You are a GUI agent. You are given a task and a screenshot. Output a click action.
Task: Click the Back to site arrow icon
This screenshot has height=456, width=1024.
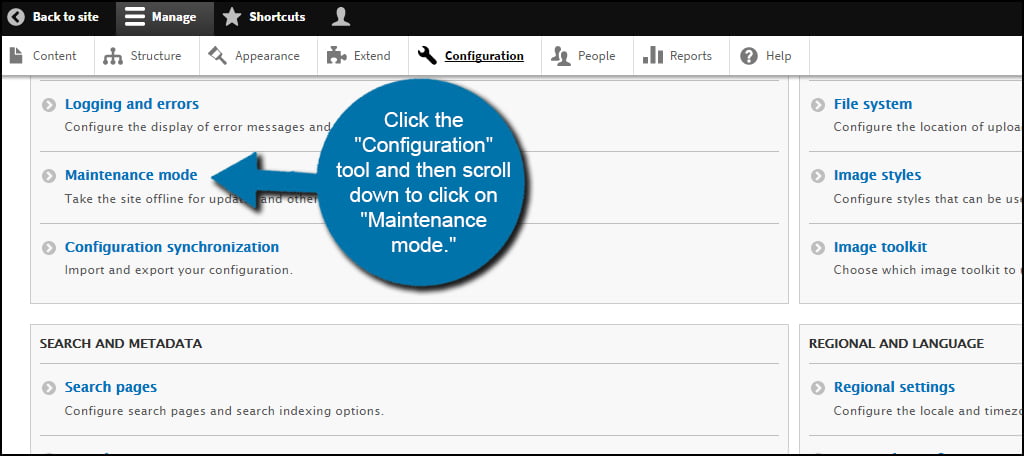16,17
